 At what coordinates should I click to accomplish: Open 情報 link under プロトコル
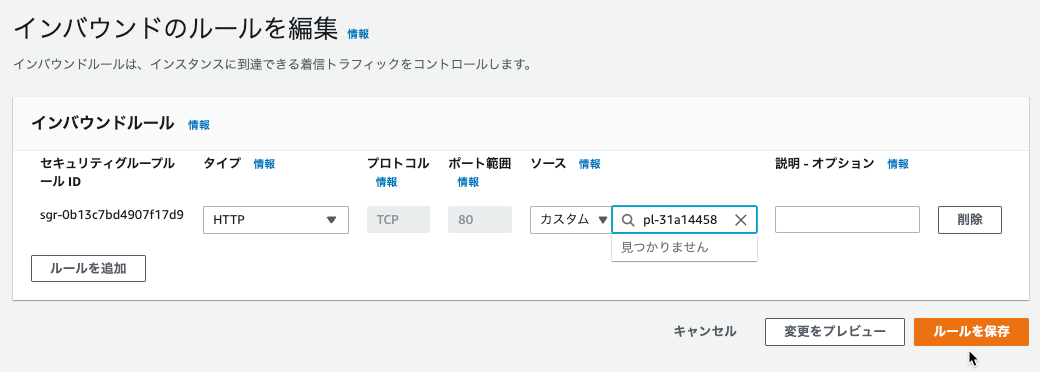pyautogui.click(x=387, y=182)
